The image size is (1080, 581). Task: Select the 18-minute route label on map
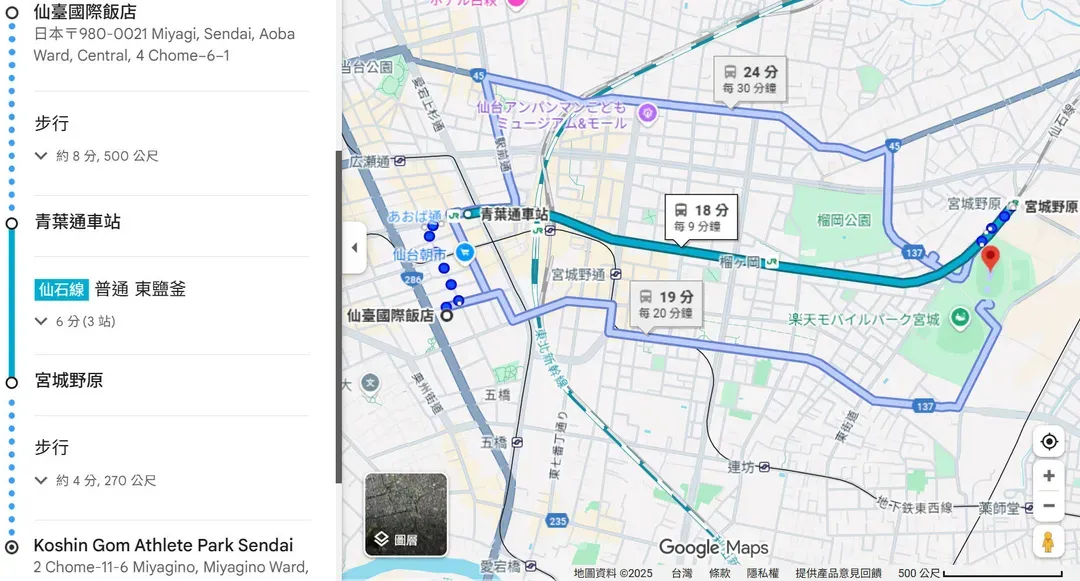701,217
